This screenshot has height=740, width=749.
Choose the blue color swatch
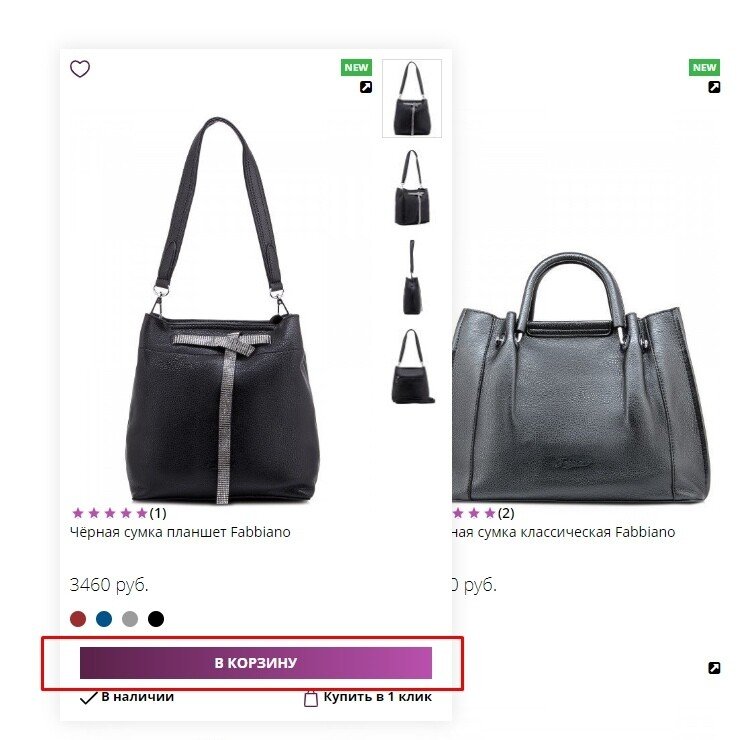[x=104, y=619]
